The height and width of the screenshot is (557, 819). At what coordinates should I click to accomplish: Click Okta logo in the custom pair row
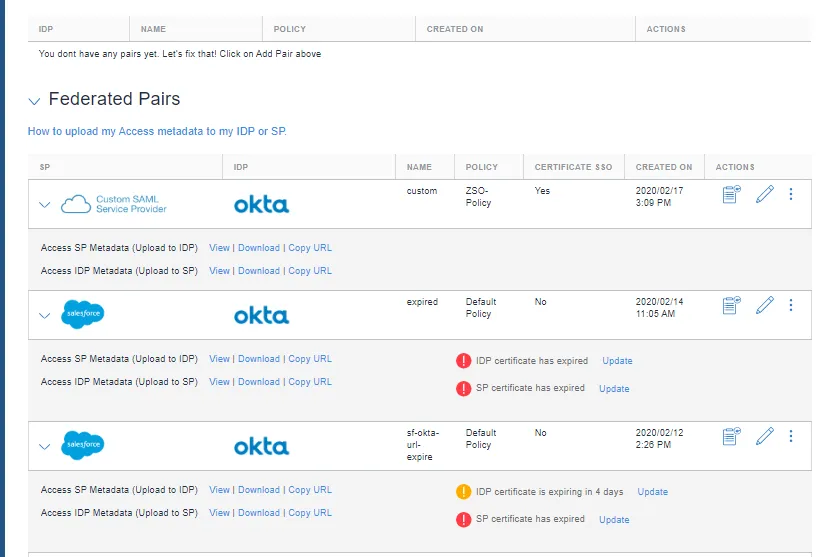click(261, 205)
